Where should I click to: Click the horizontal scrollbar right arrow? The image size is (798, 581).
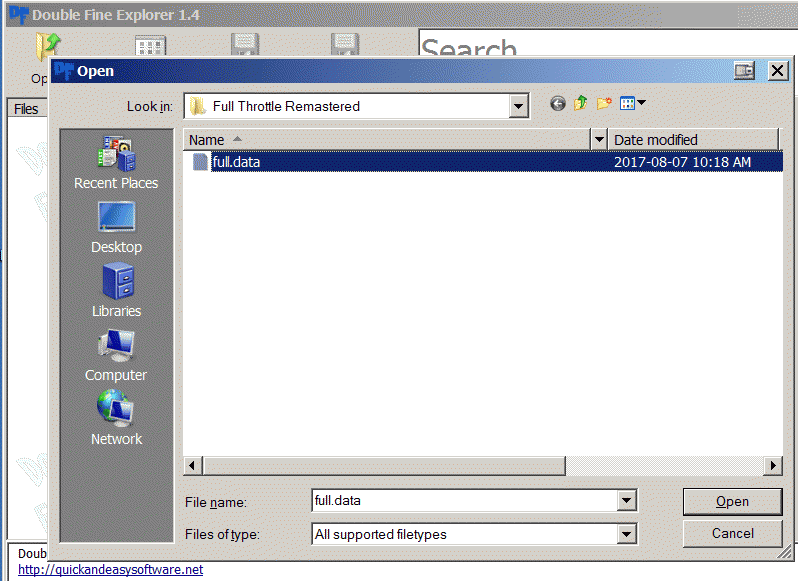(x=773, y=466)
